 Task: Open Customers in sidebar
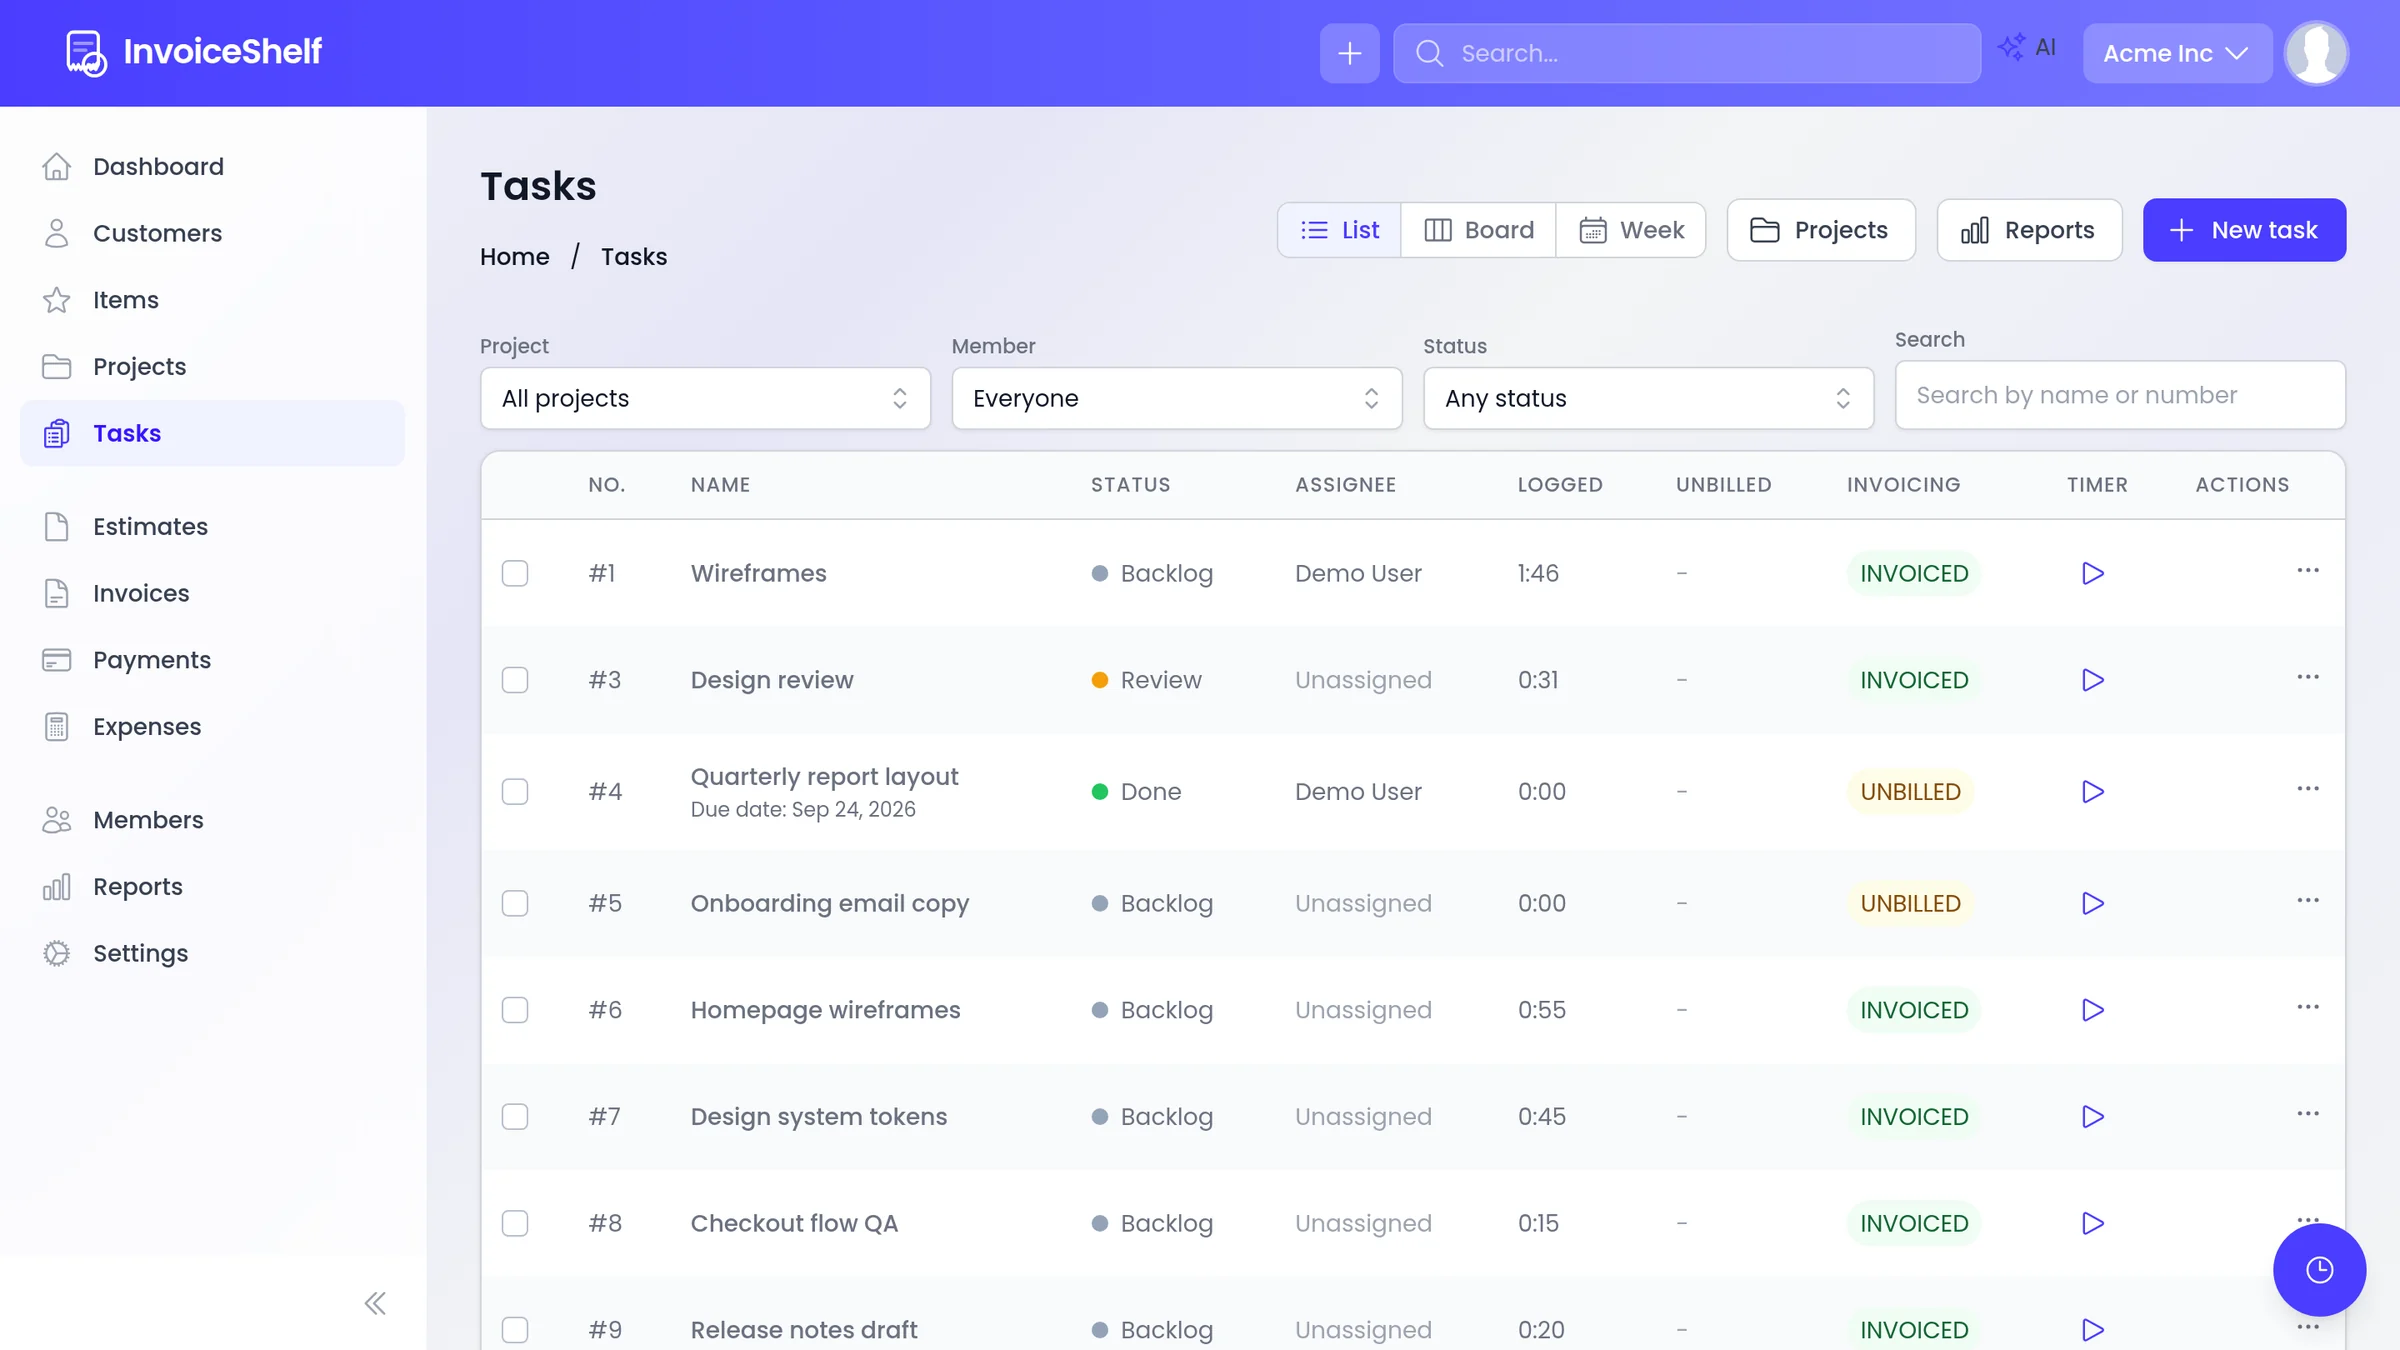[x=212, y=233]
